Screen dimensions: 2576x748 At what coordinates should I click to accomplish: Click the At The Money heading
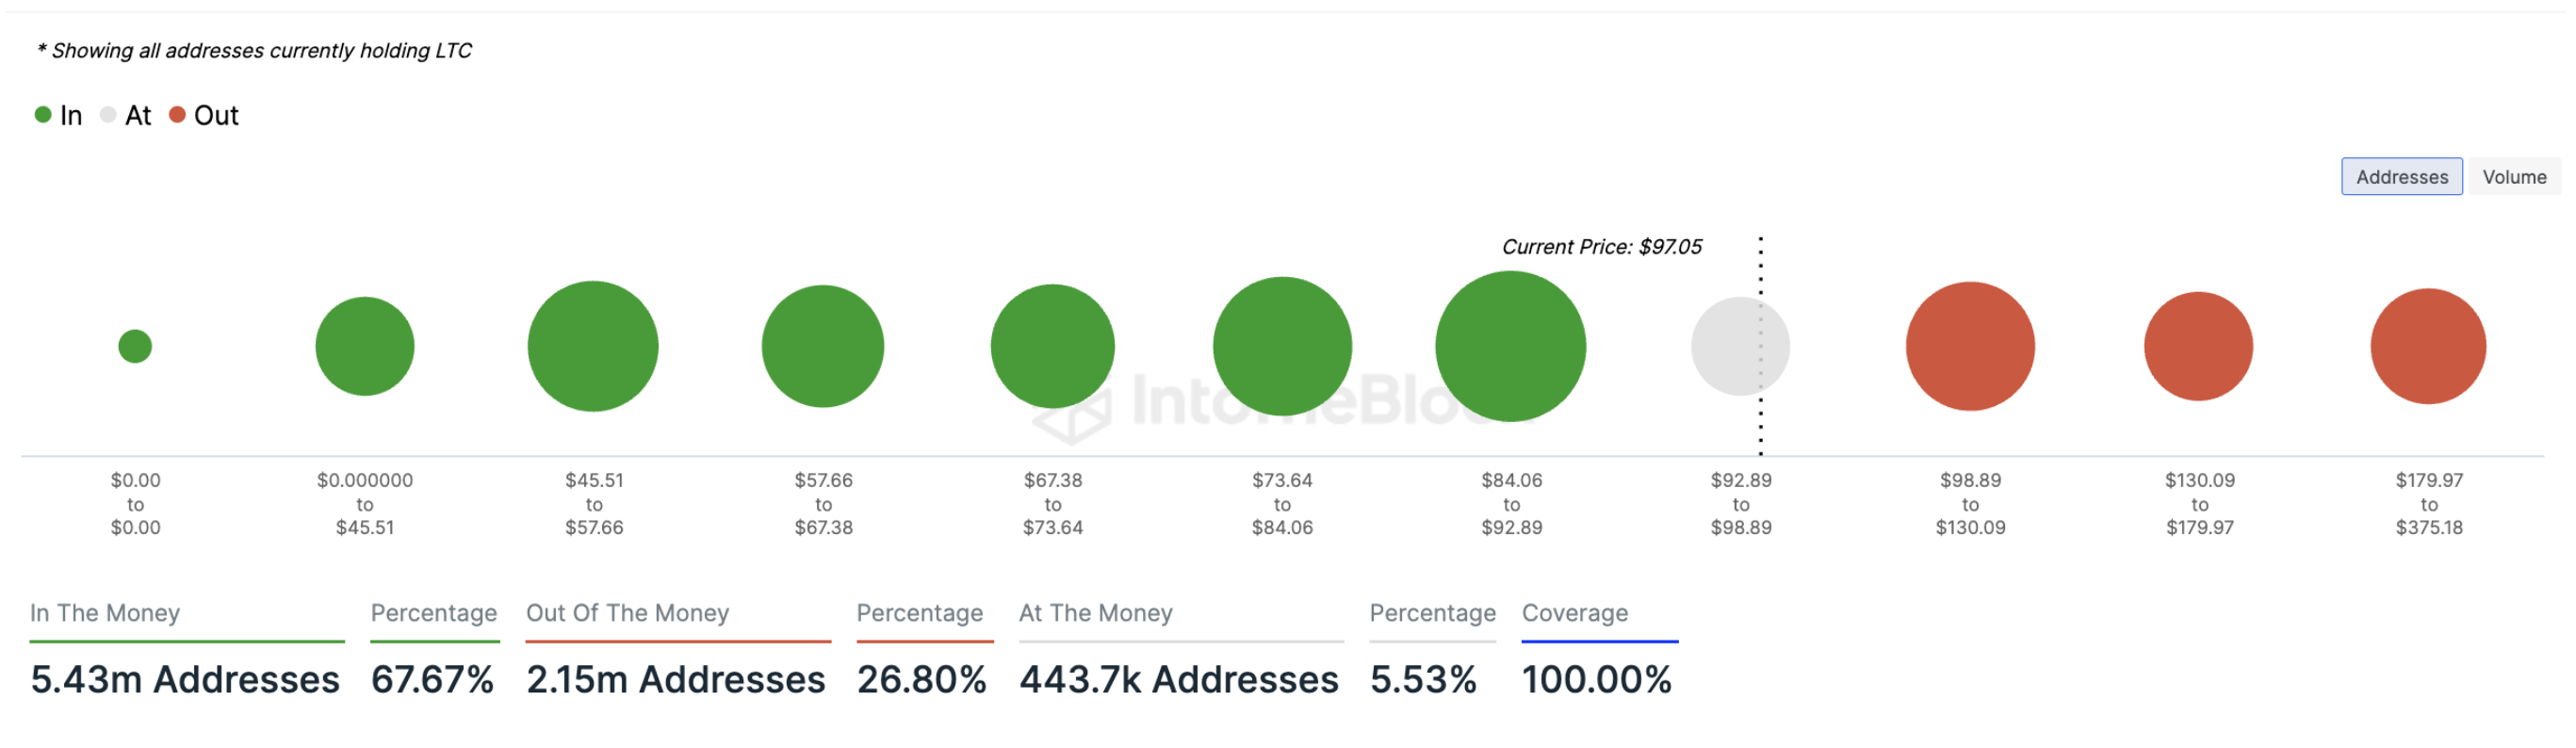[x=1095, y=613]
